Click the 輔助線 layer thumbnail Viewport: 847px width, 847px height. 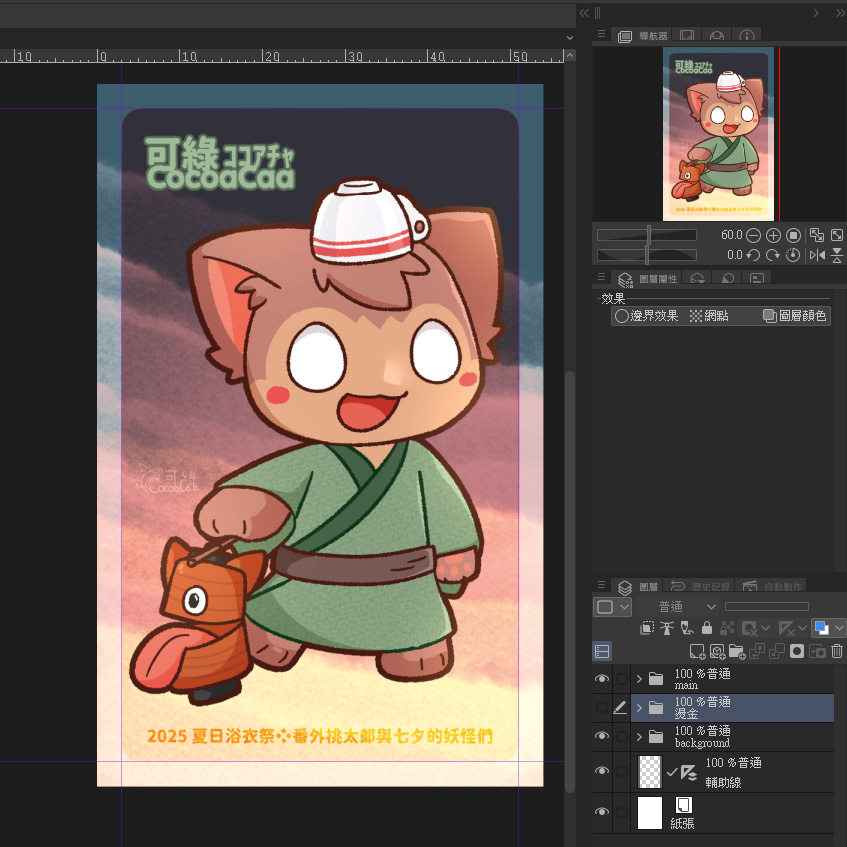click(x=650, y=771)
